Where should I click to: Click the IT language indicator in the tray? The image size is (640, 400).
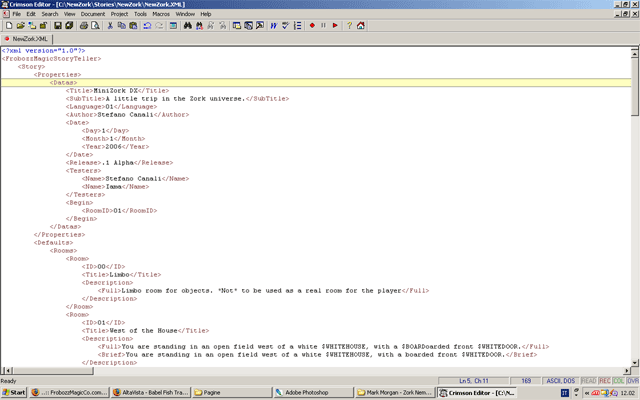click(564, 393)
